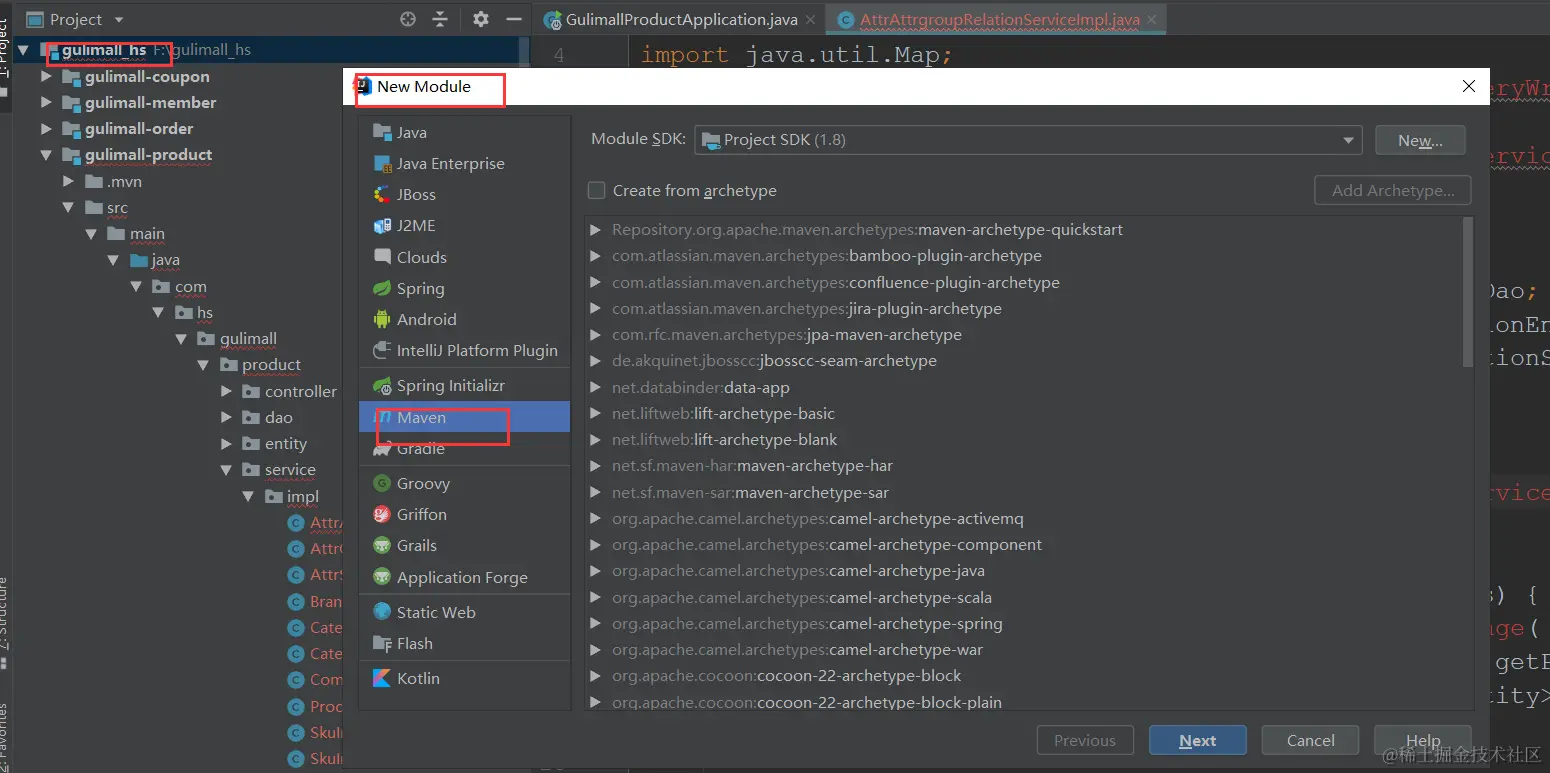Choose Java Enterprise icon in module list
Image resolution: width=1550 pixels, height=773 pixels.
point(381,163)
